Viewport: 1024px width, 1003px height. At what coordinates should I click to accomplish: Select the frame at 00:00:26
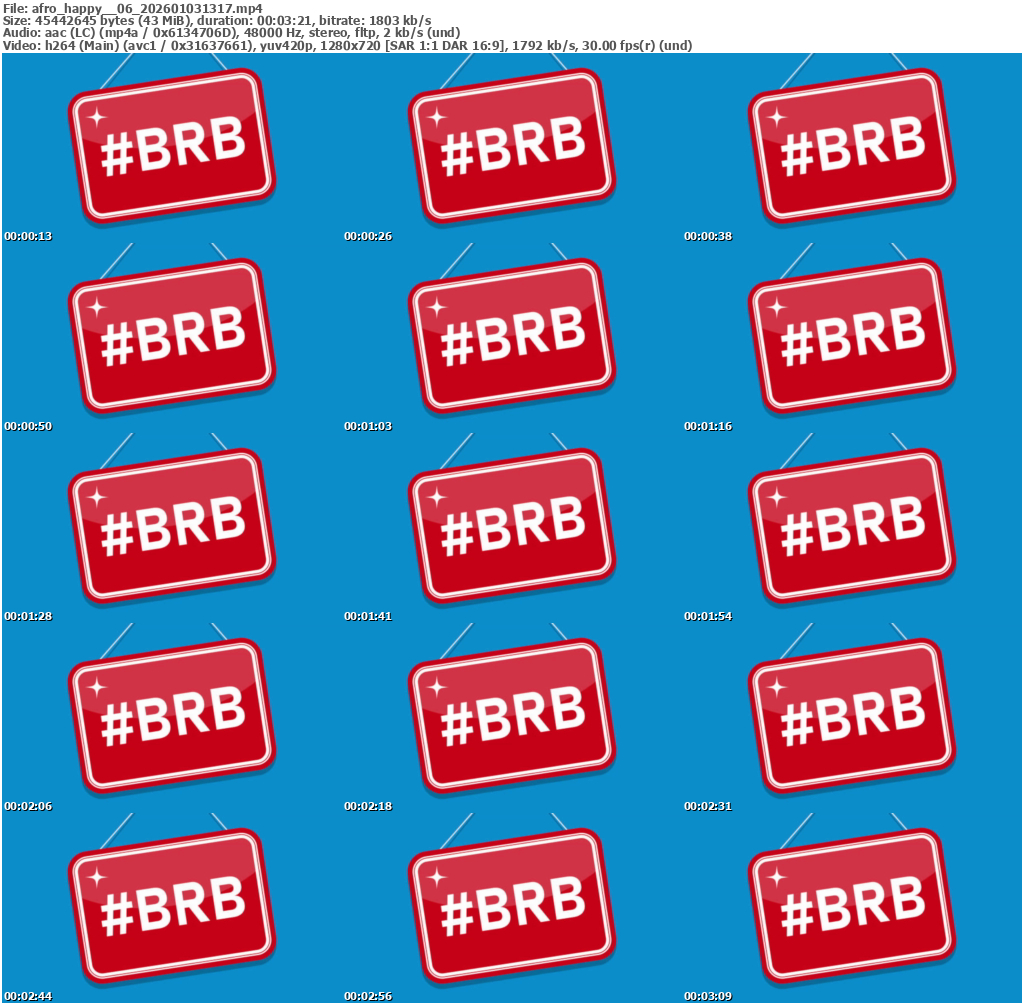512,148
